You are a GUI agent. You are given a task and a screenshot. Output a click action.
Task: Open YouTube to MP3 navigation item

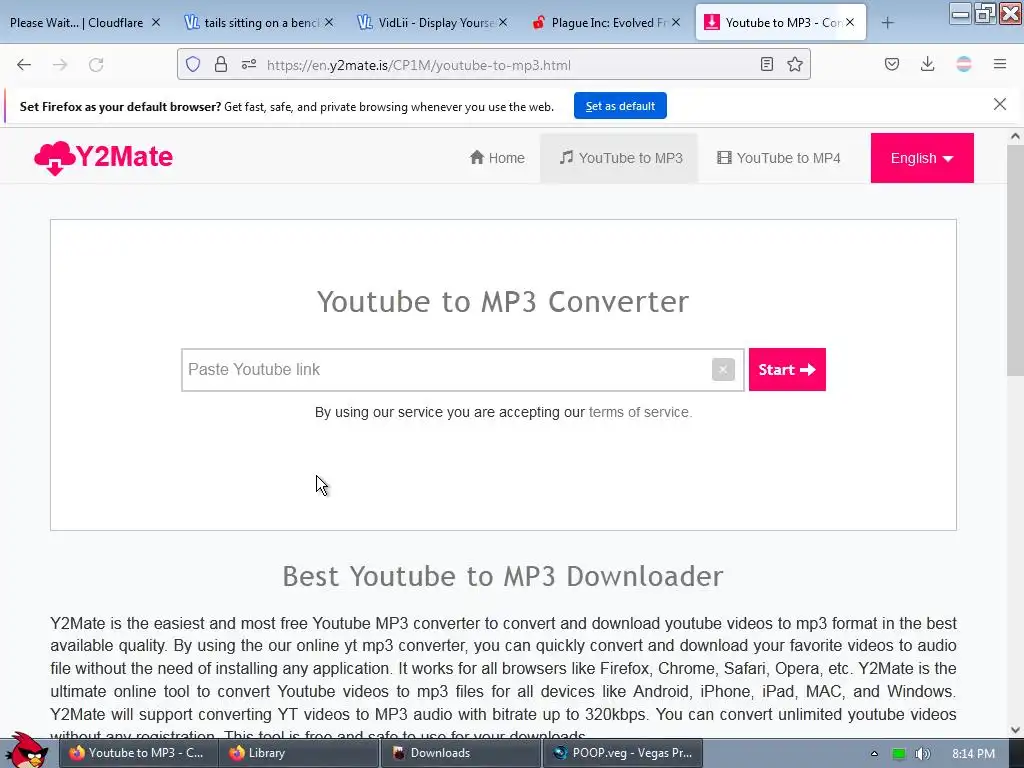[619, 158]
